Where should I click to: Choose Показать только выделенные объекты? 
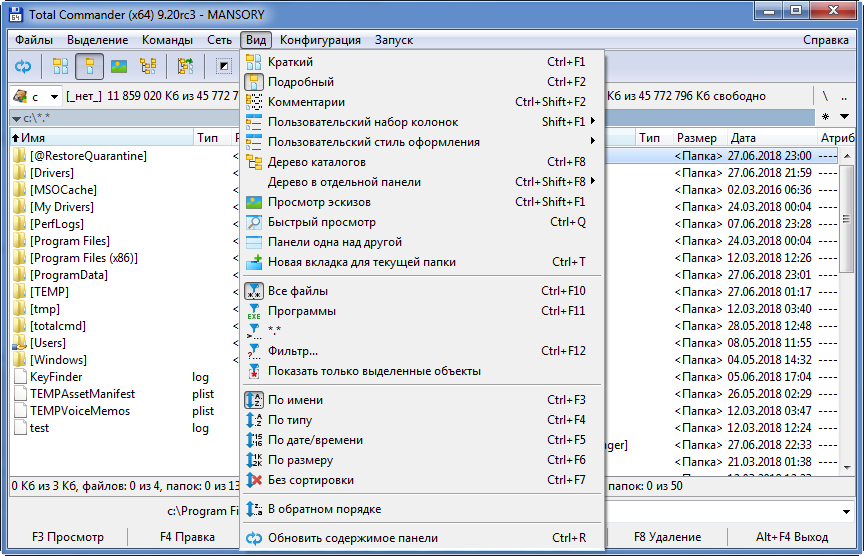[423, 371]
